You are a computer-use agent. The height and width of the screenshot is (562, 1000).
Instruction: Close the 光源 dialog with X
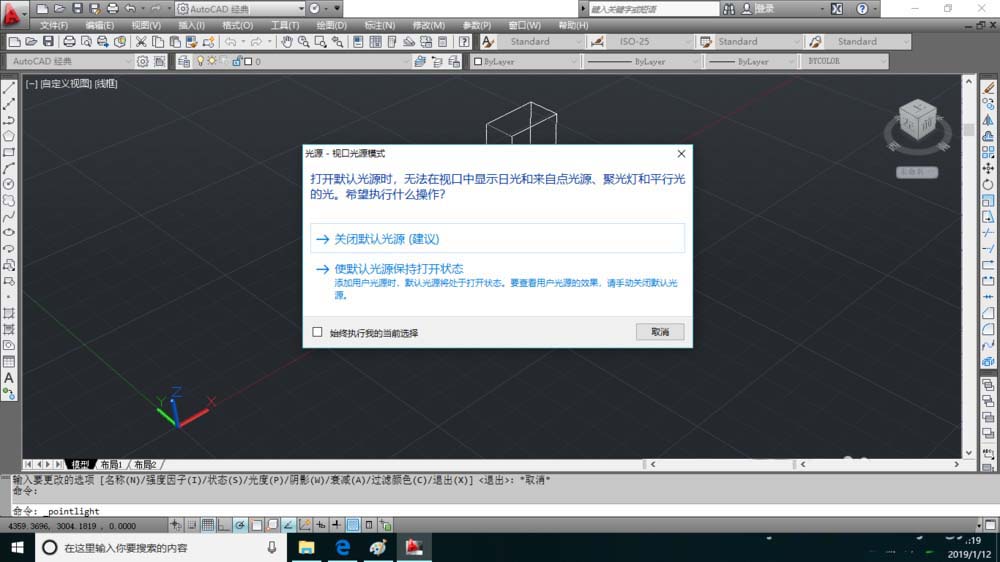click(681, 154)
